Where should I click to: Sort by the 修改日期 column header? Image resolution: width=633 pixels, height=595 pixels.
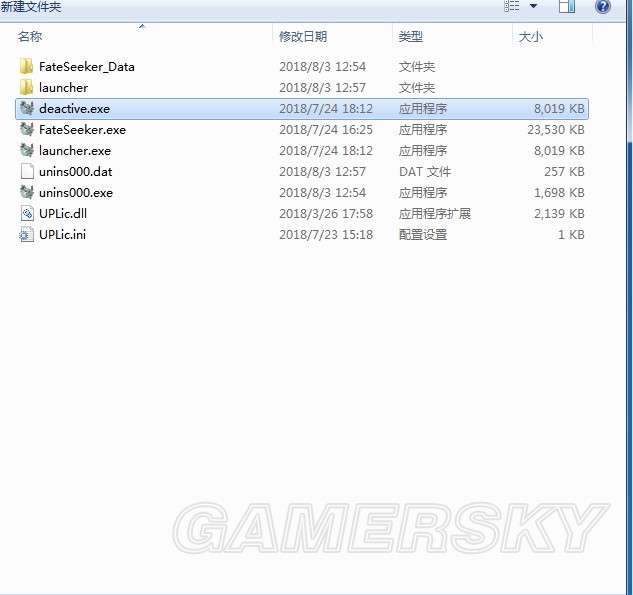point(302,37)
